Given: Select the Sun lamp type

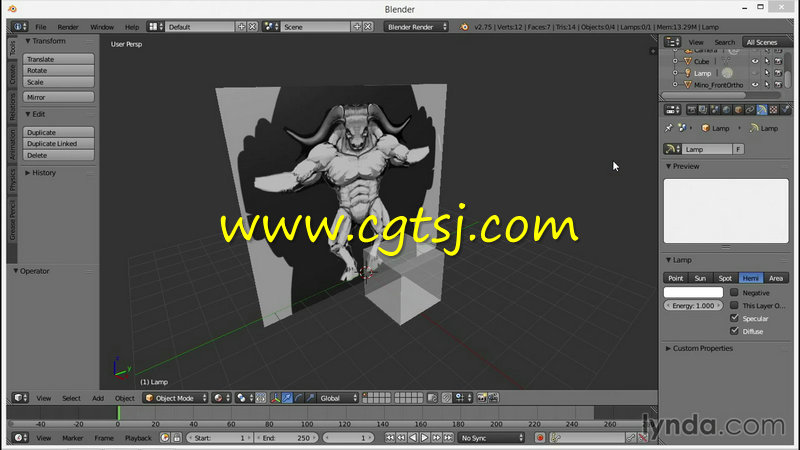Looking at the screenshot, I should point(701,278).
